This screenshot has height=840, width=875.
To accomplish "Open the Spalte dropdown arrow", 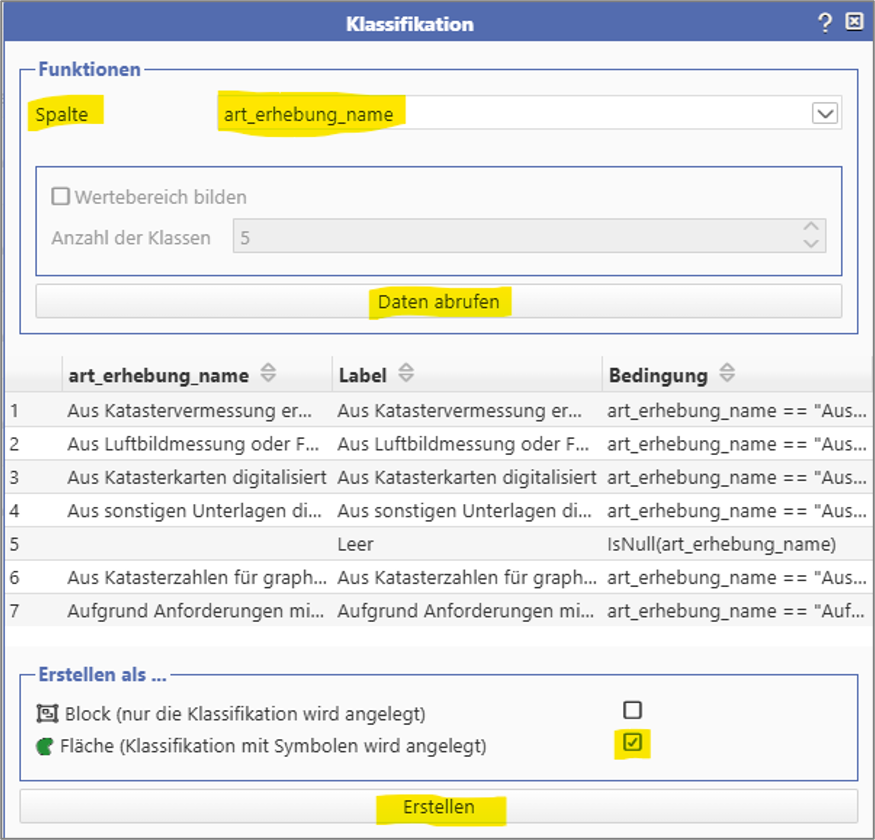I will [825, 114].
